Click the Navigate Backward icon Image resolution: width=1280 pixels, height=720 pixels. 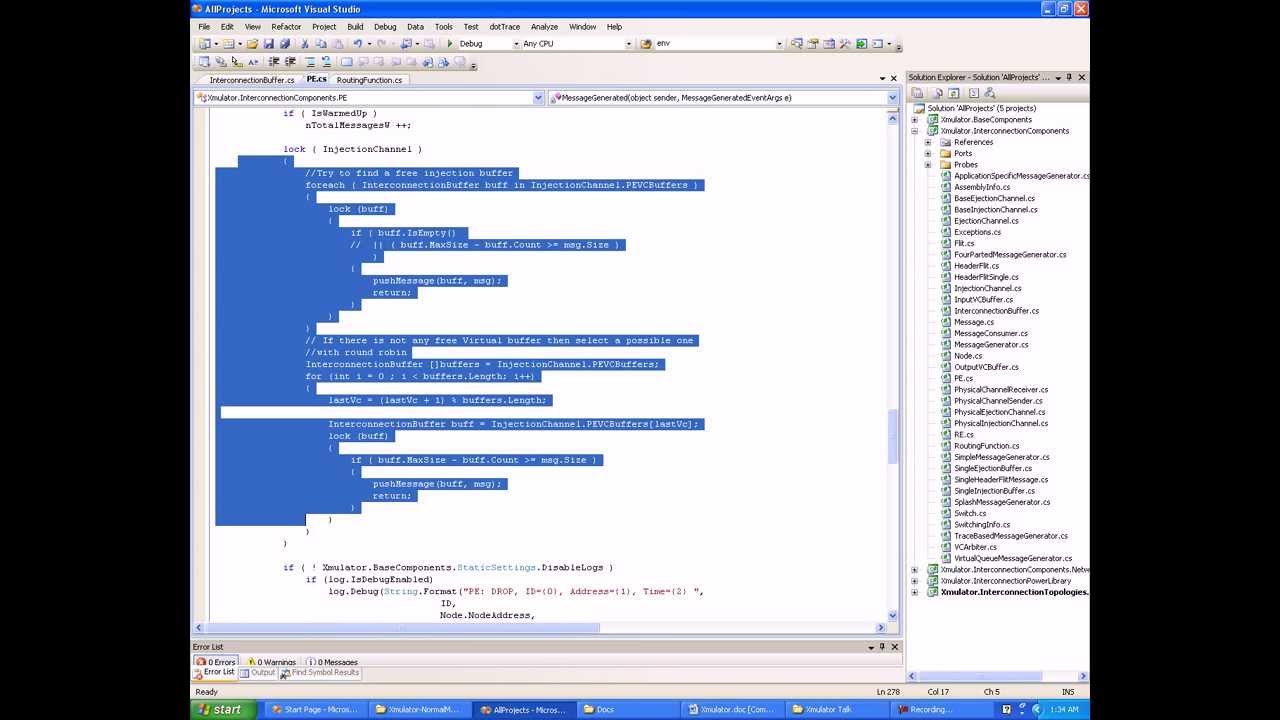(405, 44)
